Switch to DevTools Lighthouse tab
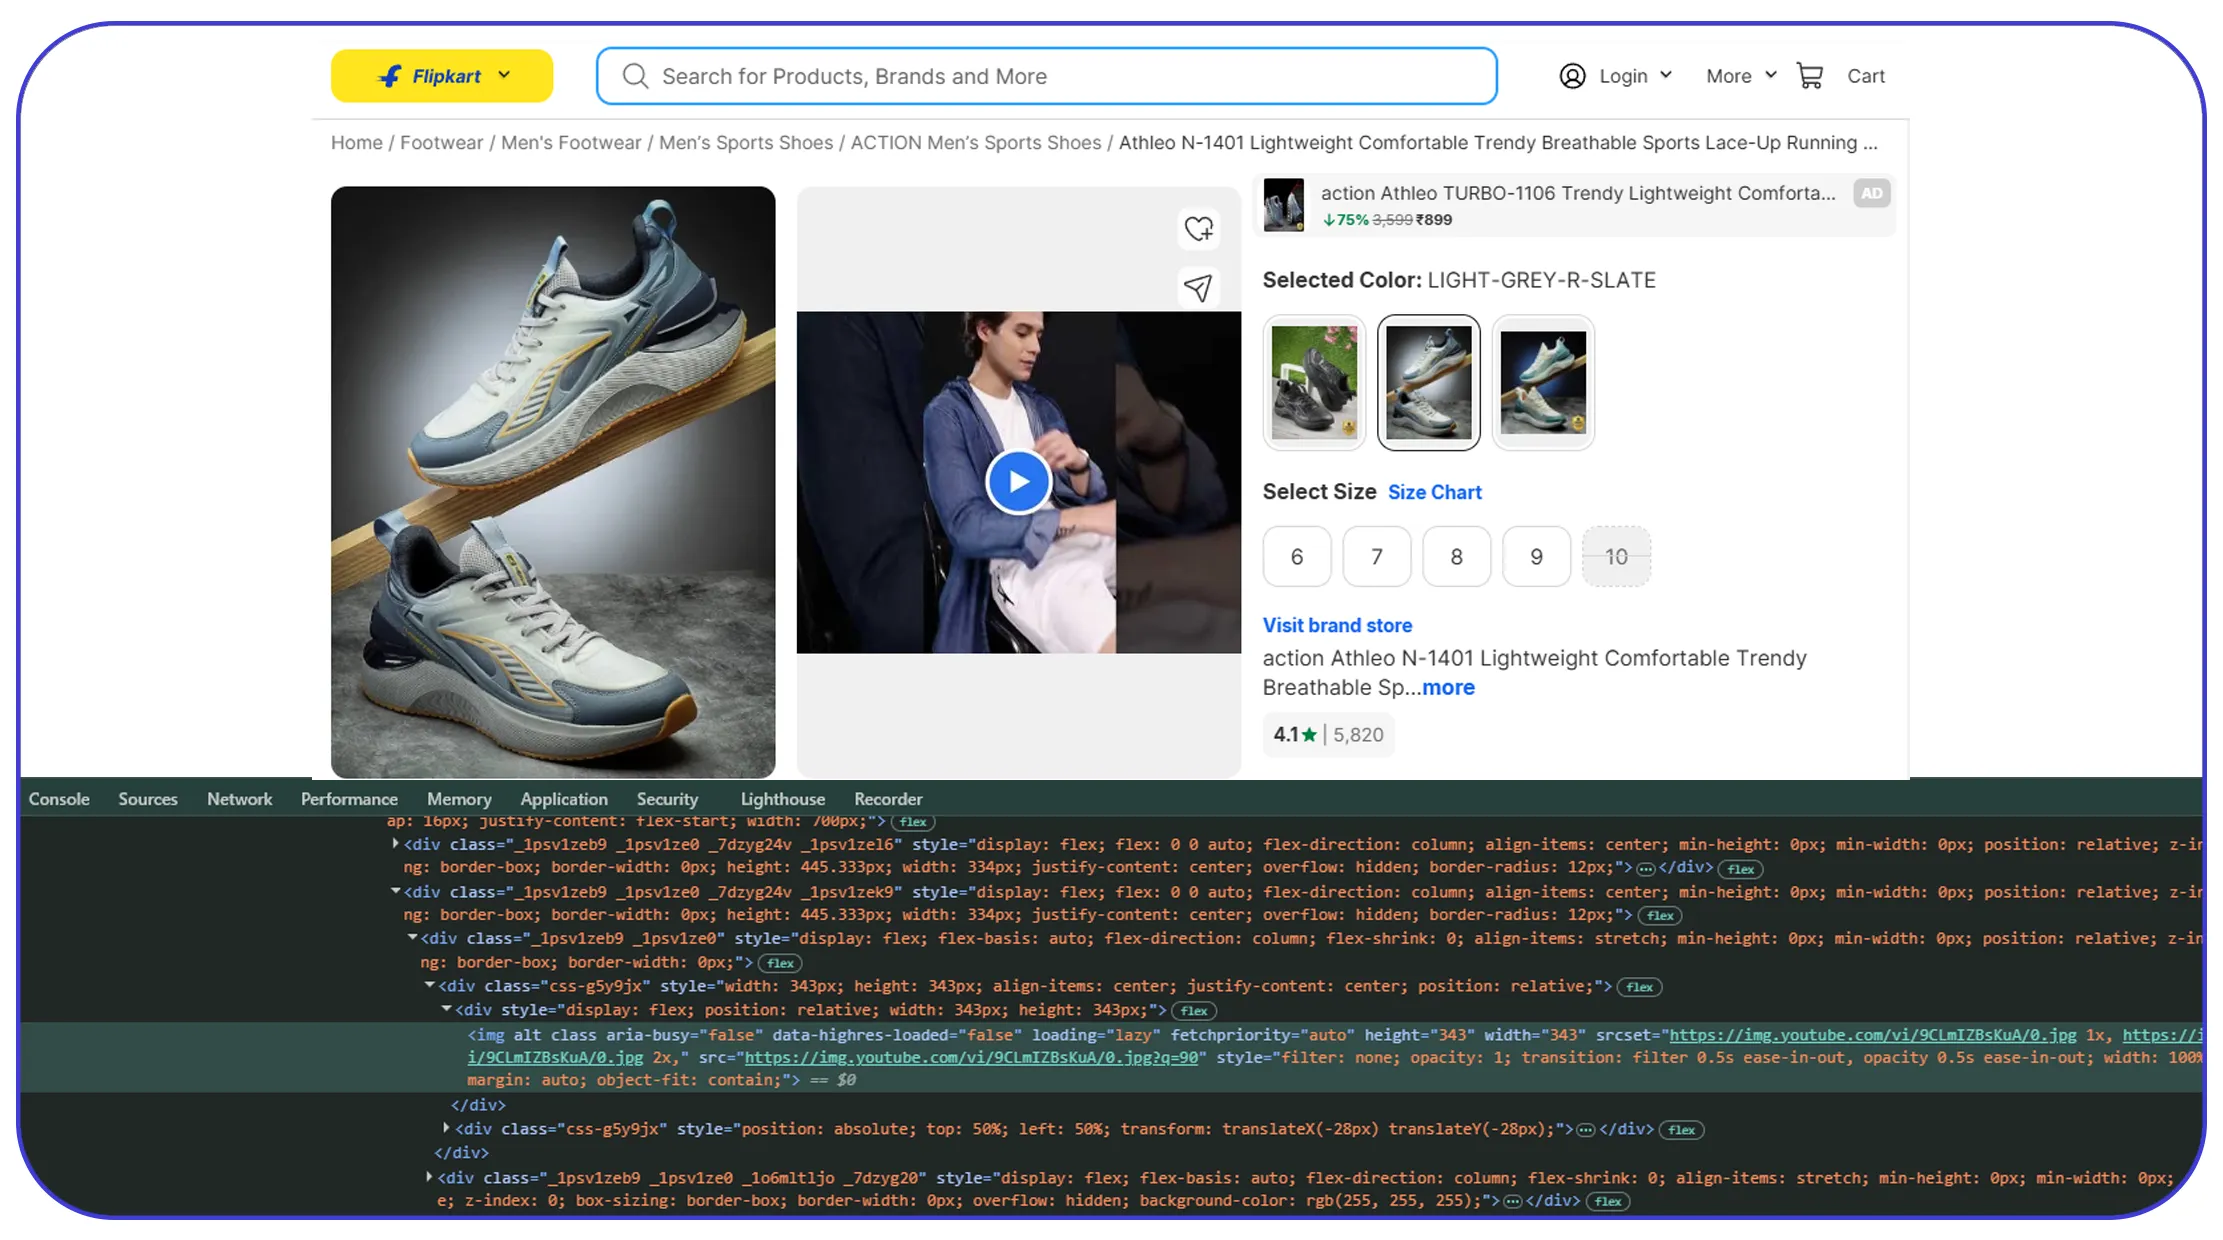Screen dimensions: 2223x1240 783,799
